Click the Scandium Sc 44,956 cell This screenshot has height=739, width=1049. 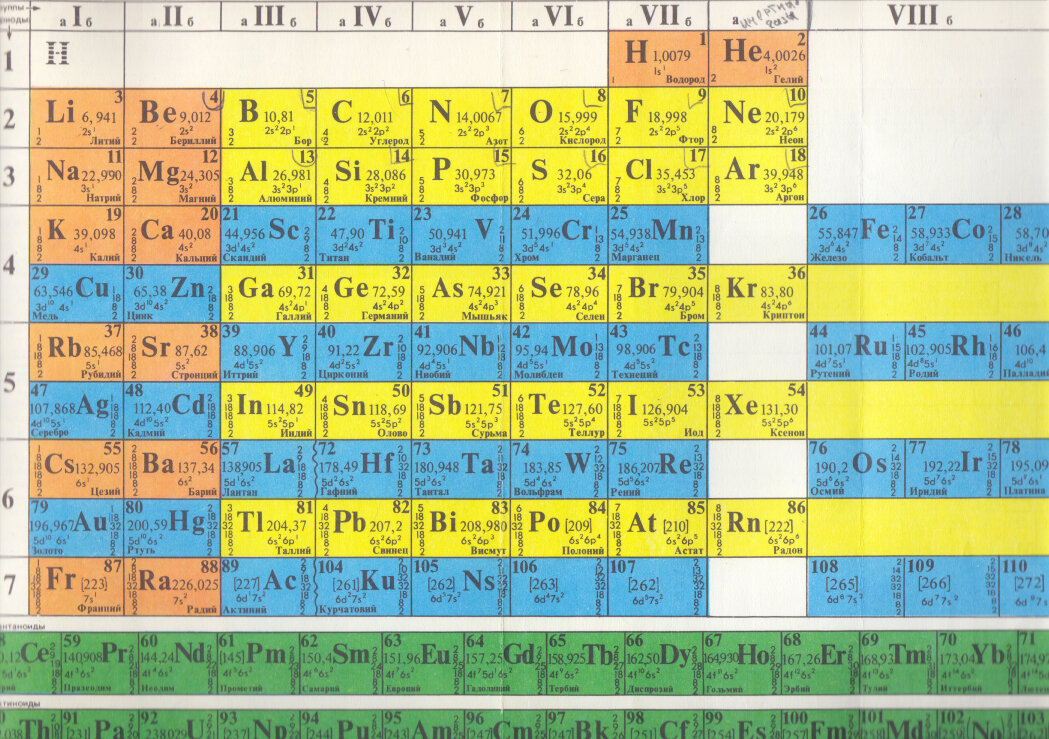click(x=268, y=235)
